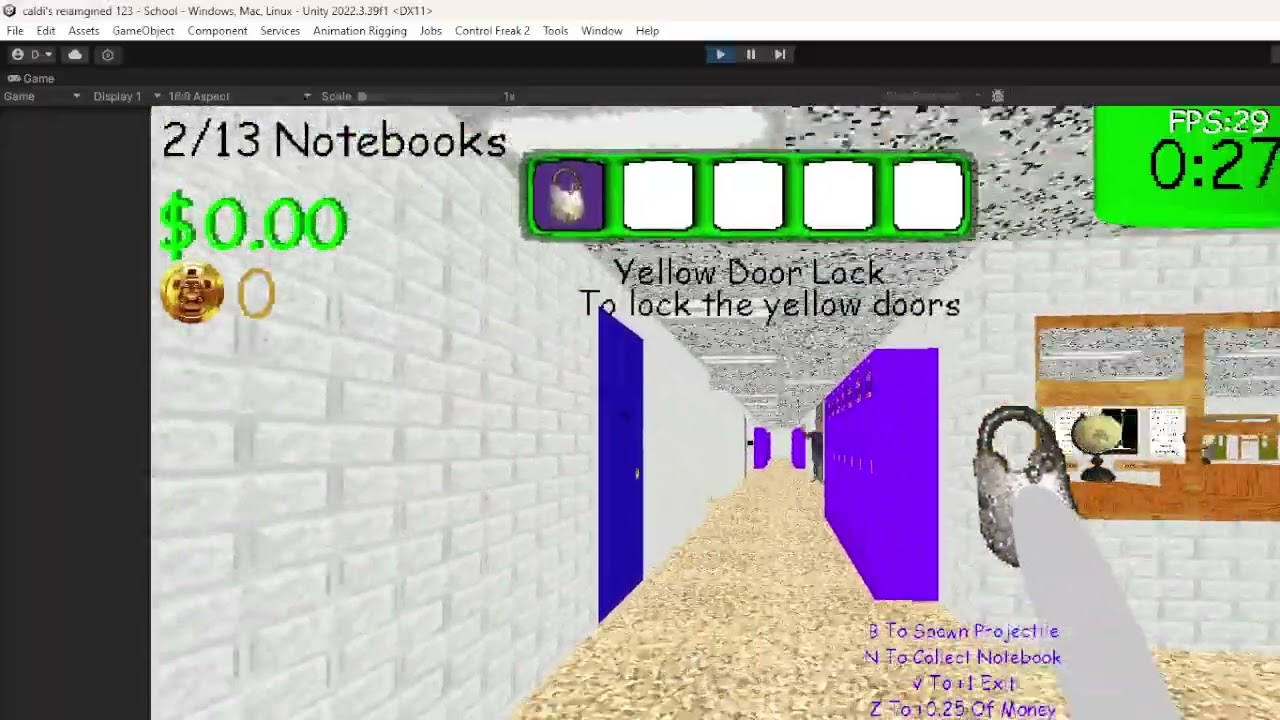Screen dimensions: 1280x720
Task: Open the Control Freak 2 menu
Action: click(492, 31)
